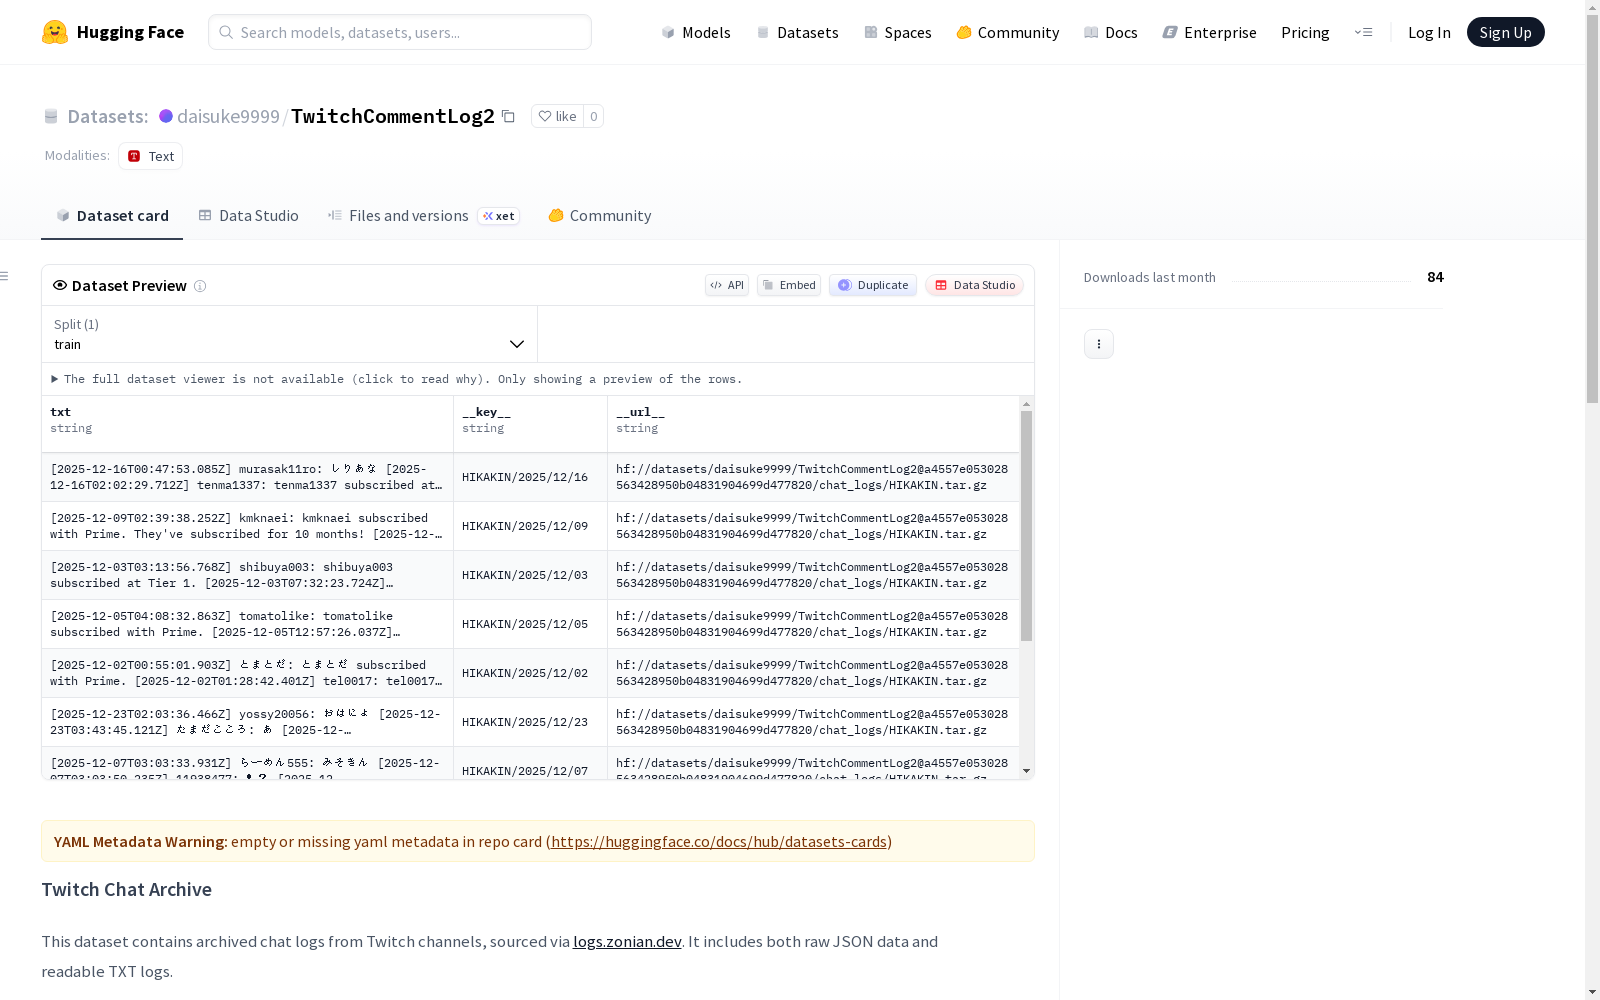The image size is (1600, 1000).
Task: Go to Datasets in top navigation
Action: [797, 32]
